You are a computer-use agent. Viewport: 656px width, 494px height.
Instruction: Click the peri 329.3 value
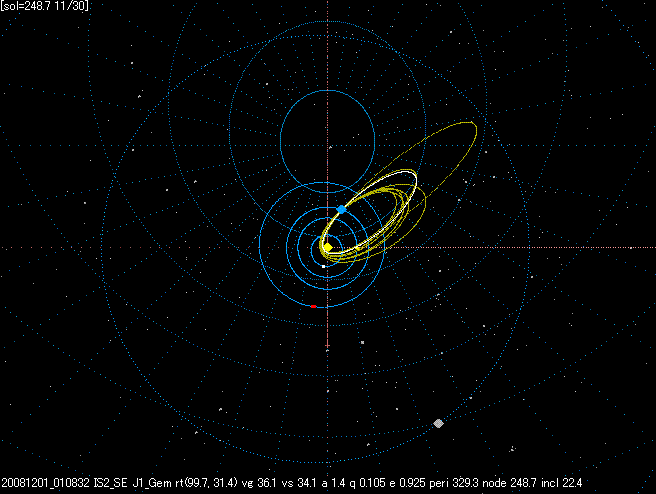click(454, 483)
